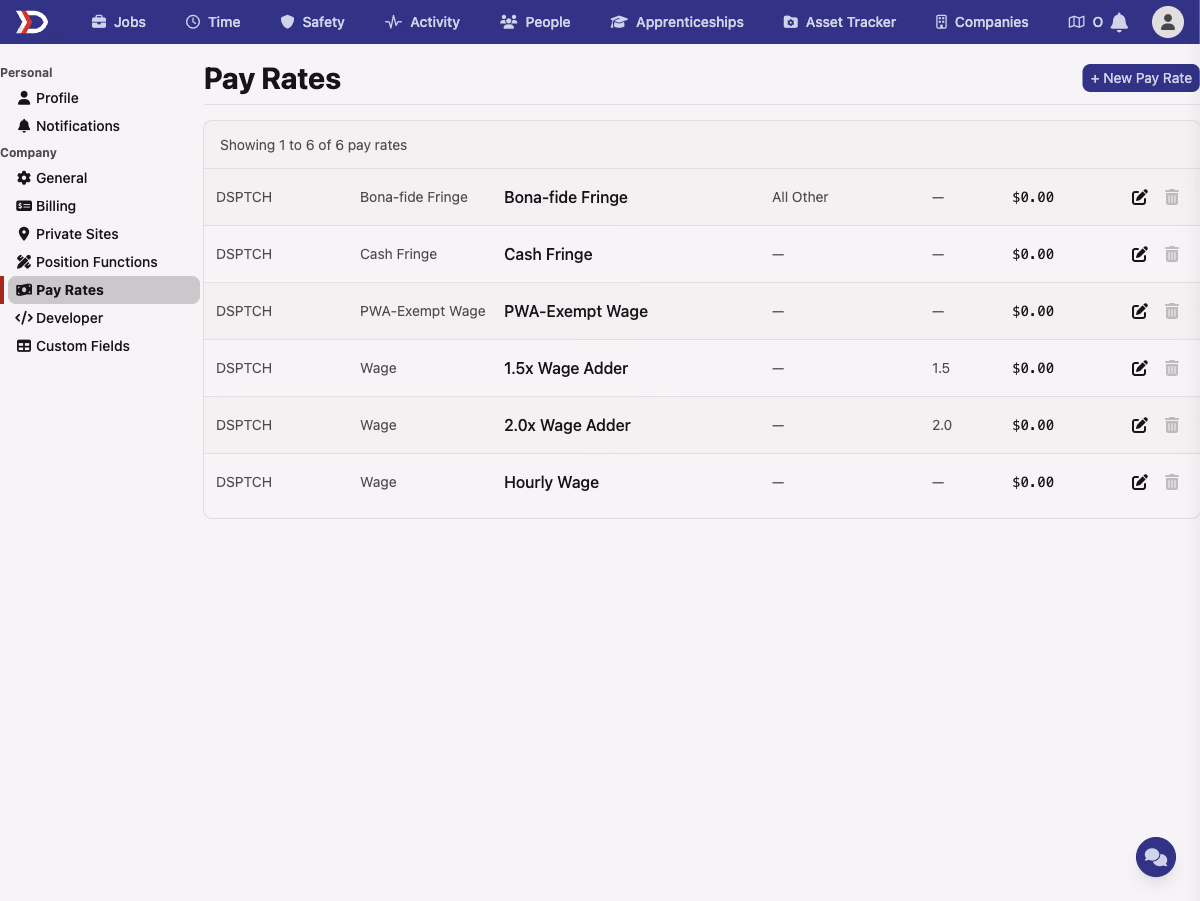Image resolution: width=1200 pixels, height=901 pixels.
Task: Click the Hourly Wage name
Action: pos(551,482)
